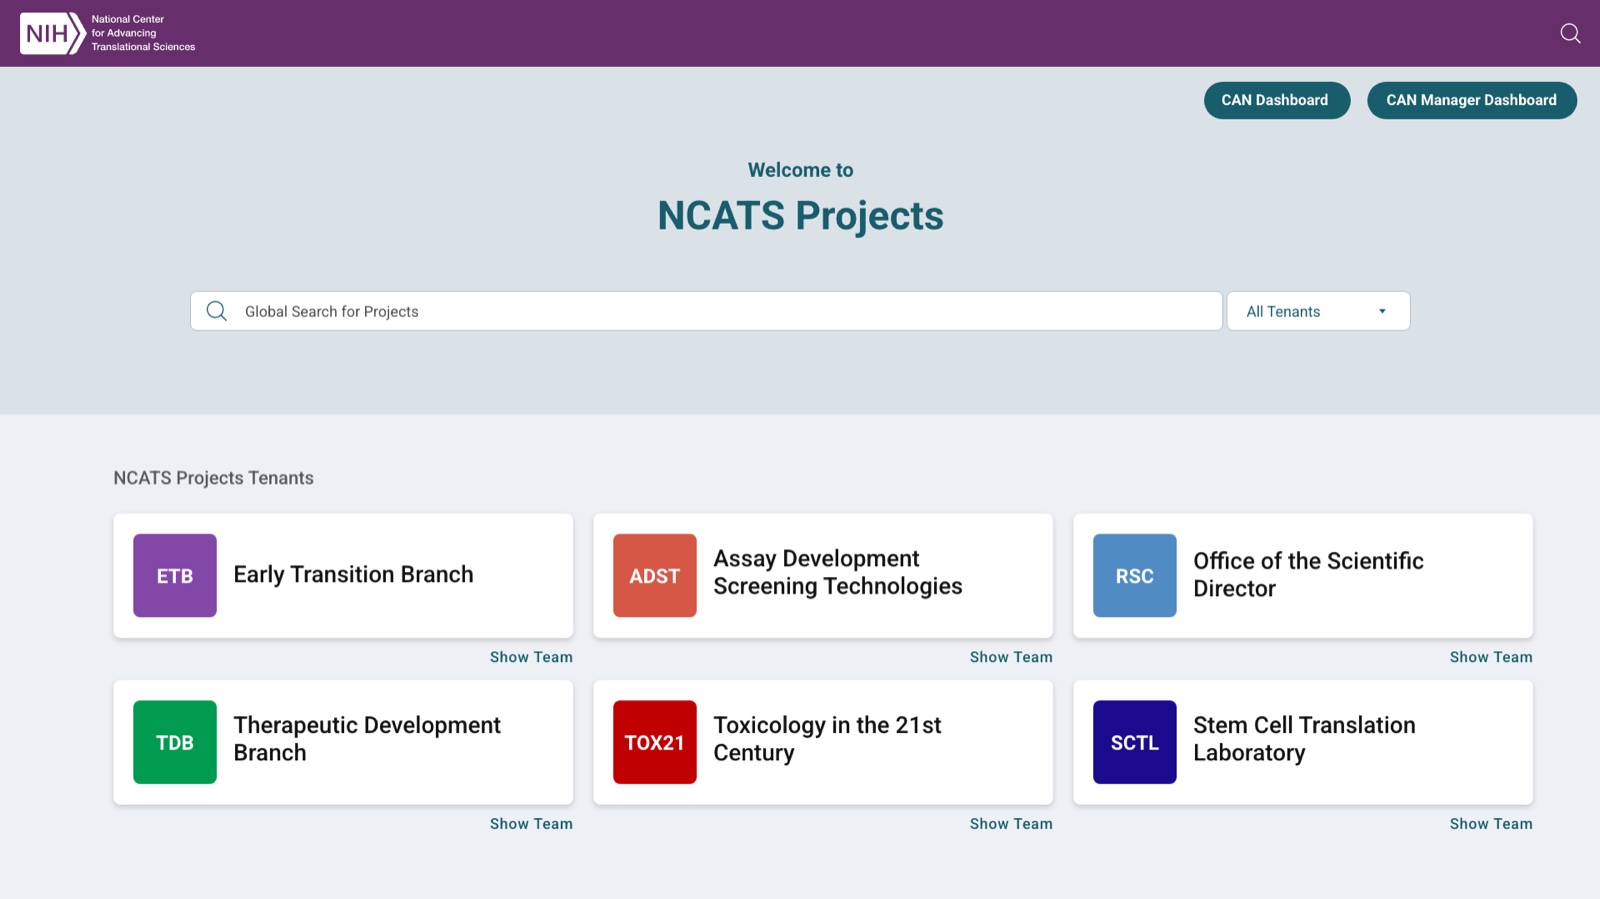
Task: Open the header search magnifier icon
Action: (1570, 33)
